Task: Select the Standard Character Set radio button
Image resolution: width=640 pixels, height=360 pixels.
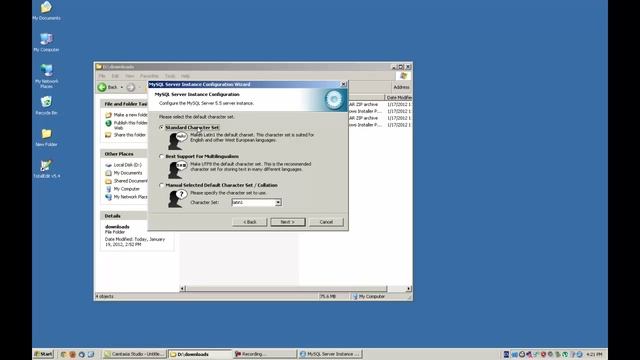Action: pyautogui.click(x=162, y=127)
